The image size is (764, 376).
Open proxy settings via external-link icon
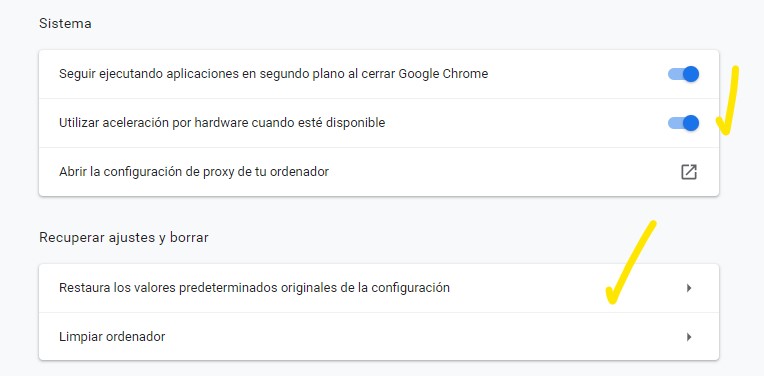688,172
